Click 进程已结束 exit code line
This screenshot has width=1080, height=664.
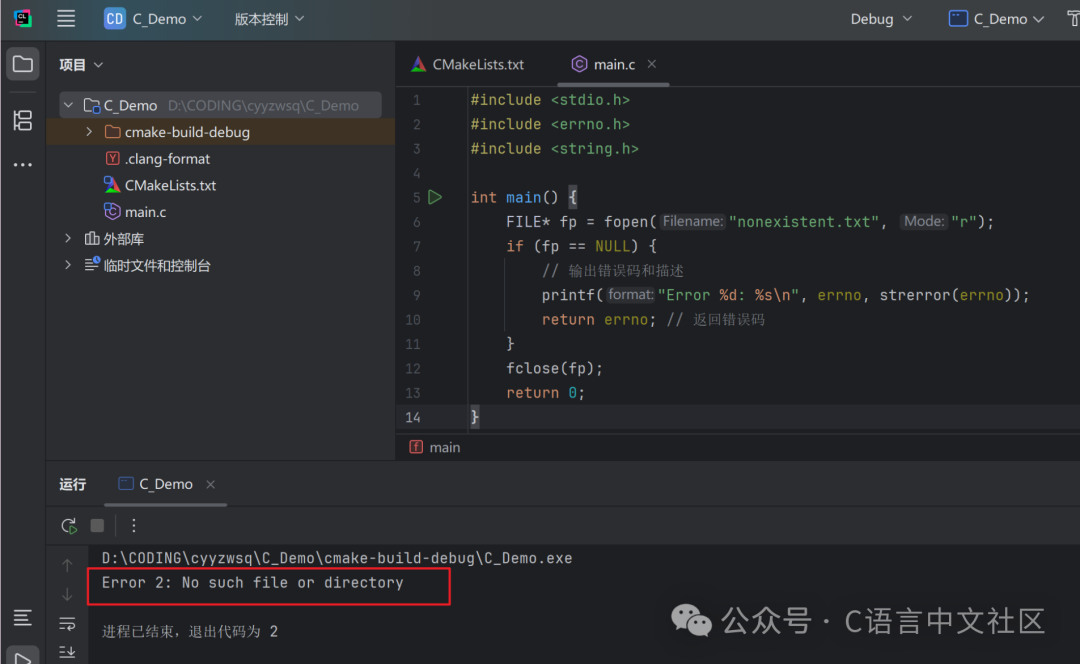189,631
